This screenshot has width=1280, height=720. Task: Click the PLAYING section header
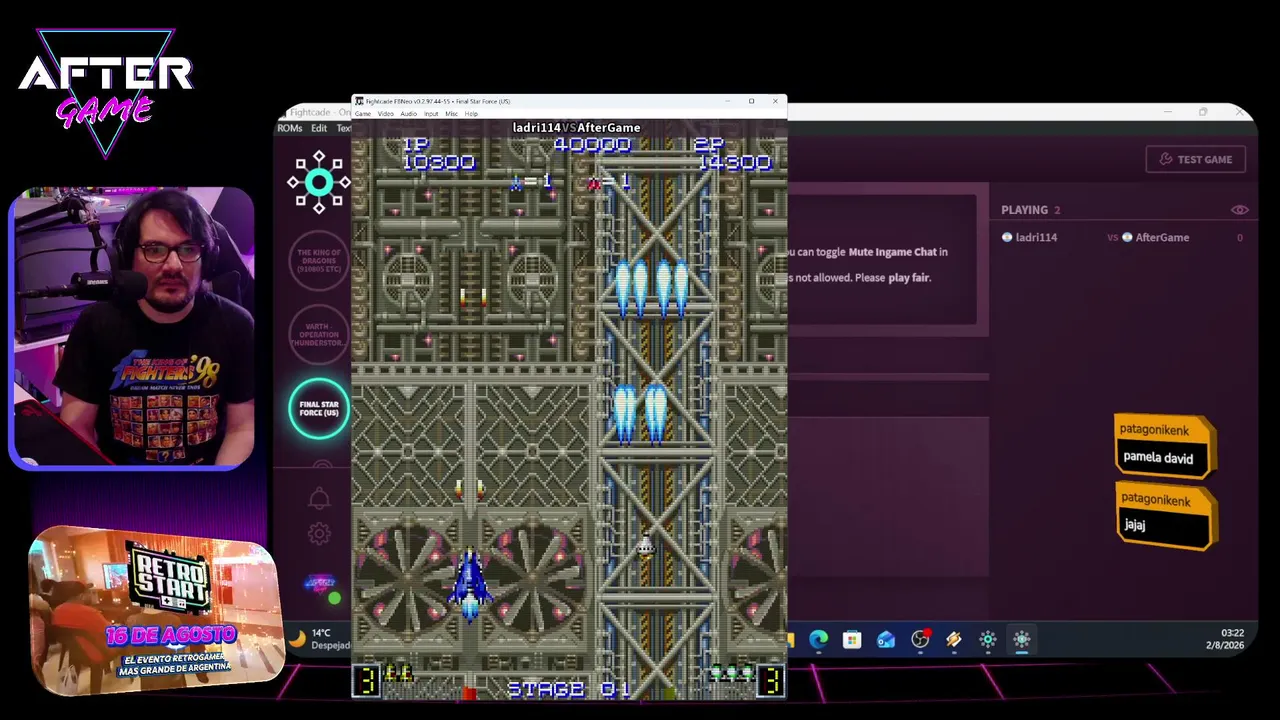coord(1030,210)
